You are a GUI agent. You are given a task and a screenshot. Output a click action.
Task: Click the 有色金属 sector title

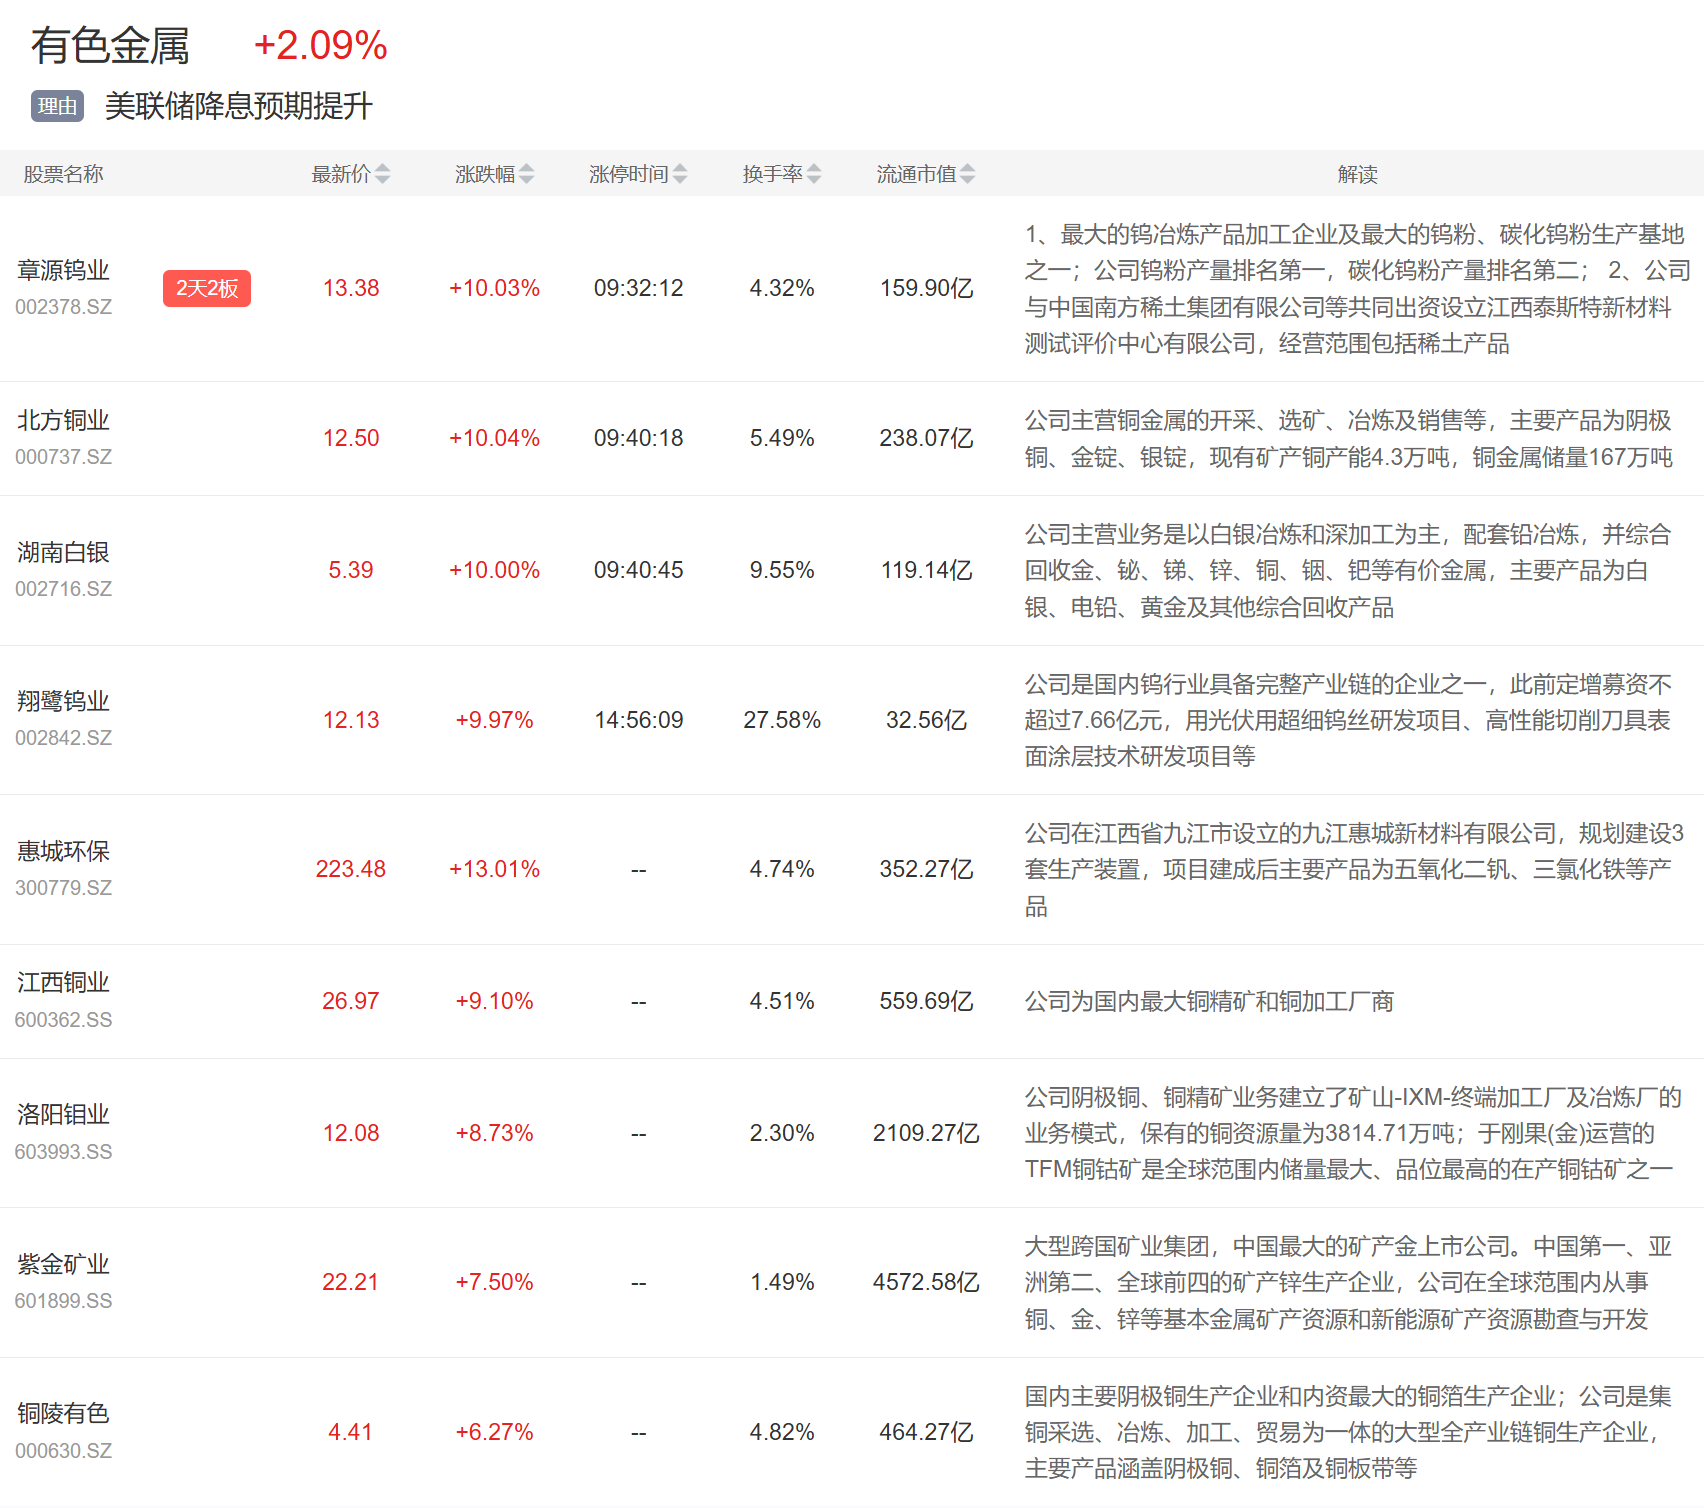(x=110, y=46)
